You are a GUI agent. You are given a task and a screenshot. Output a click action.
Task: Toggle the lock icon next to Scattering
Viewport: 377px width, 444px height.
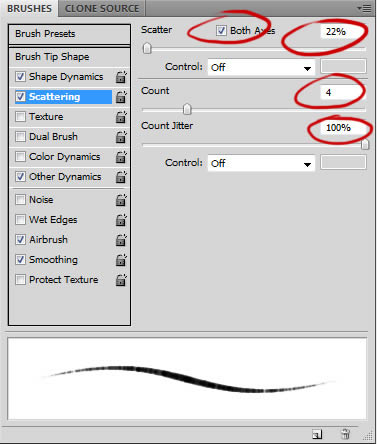click(x=121, y=97)
